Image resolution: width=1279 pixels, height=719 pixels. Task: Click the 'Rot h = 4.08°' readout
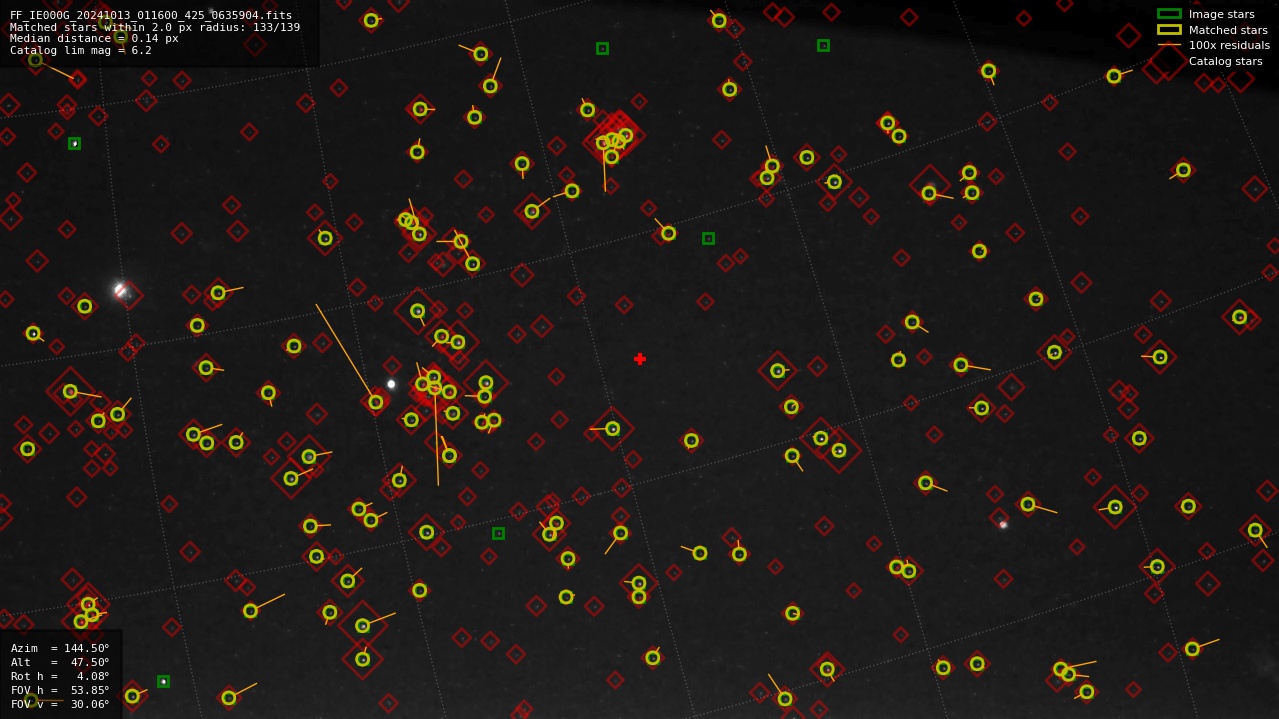coord(60,676)
